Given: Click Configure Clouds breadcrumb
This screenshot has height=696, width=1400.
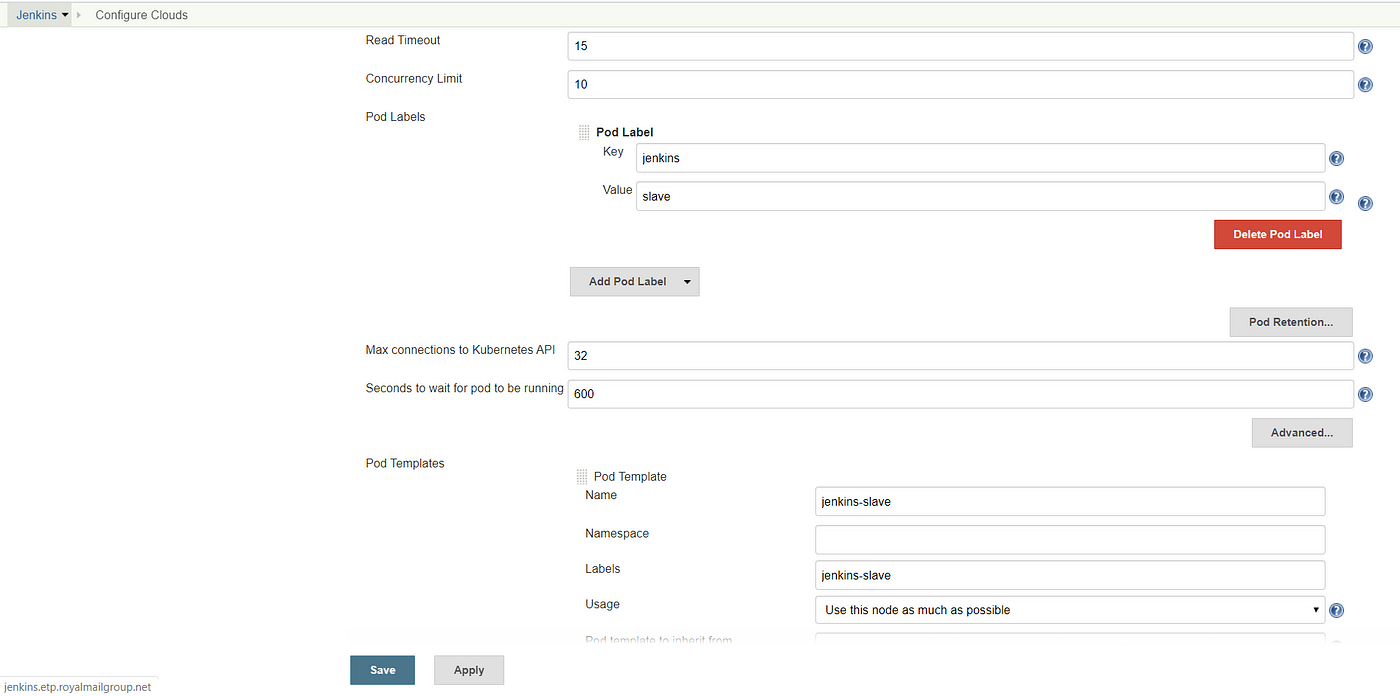Looking at the screenshot, I should click(141, 15).
